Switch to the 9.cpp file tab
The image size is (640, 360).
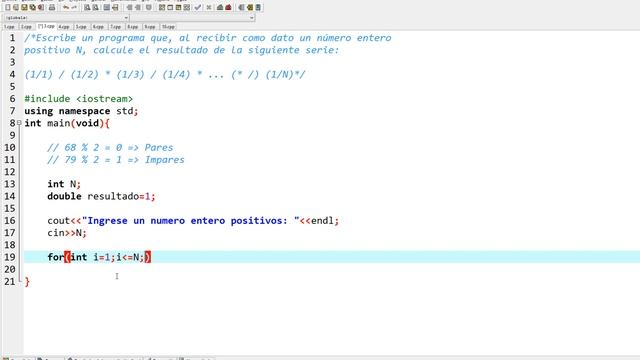coord(150,27)
